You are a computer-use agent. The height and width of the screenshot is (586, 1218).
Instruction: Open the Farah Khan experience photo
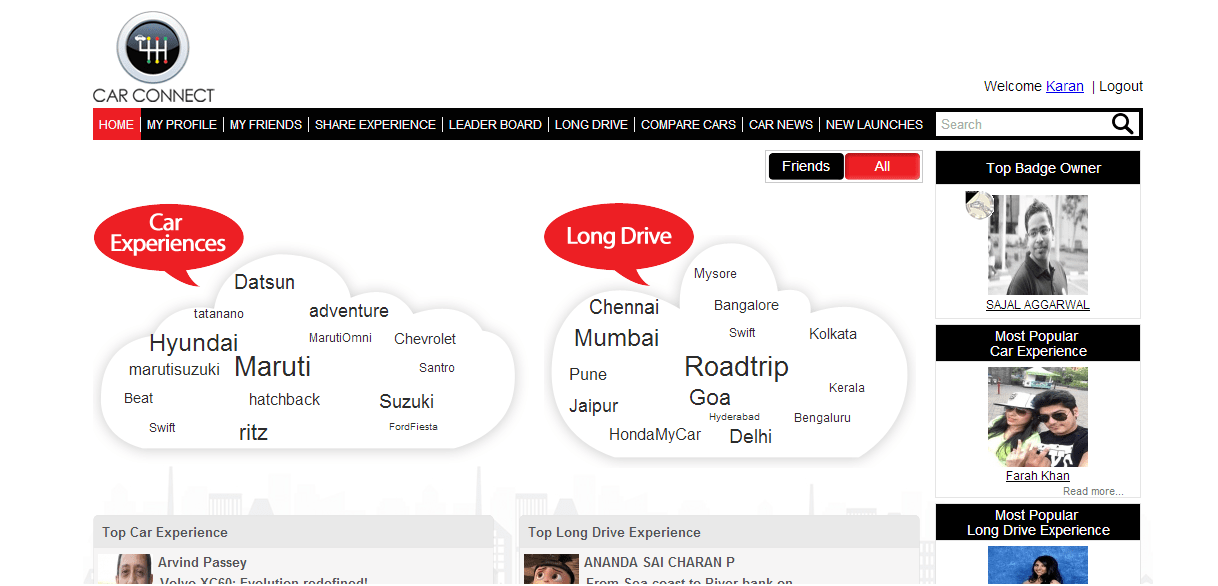pos(1038,417)
